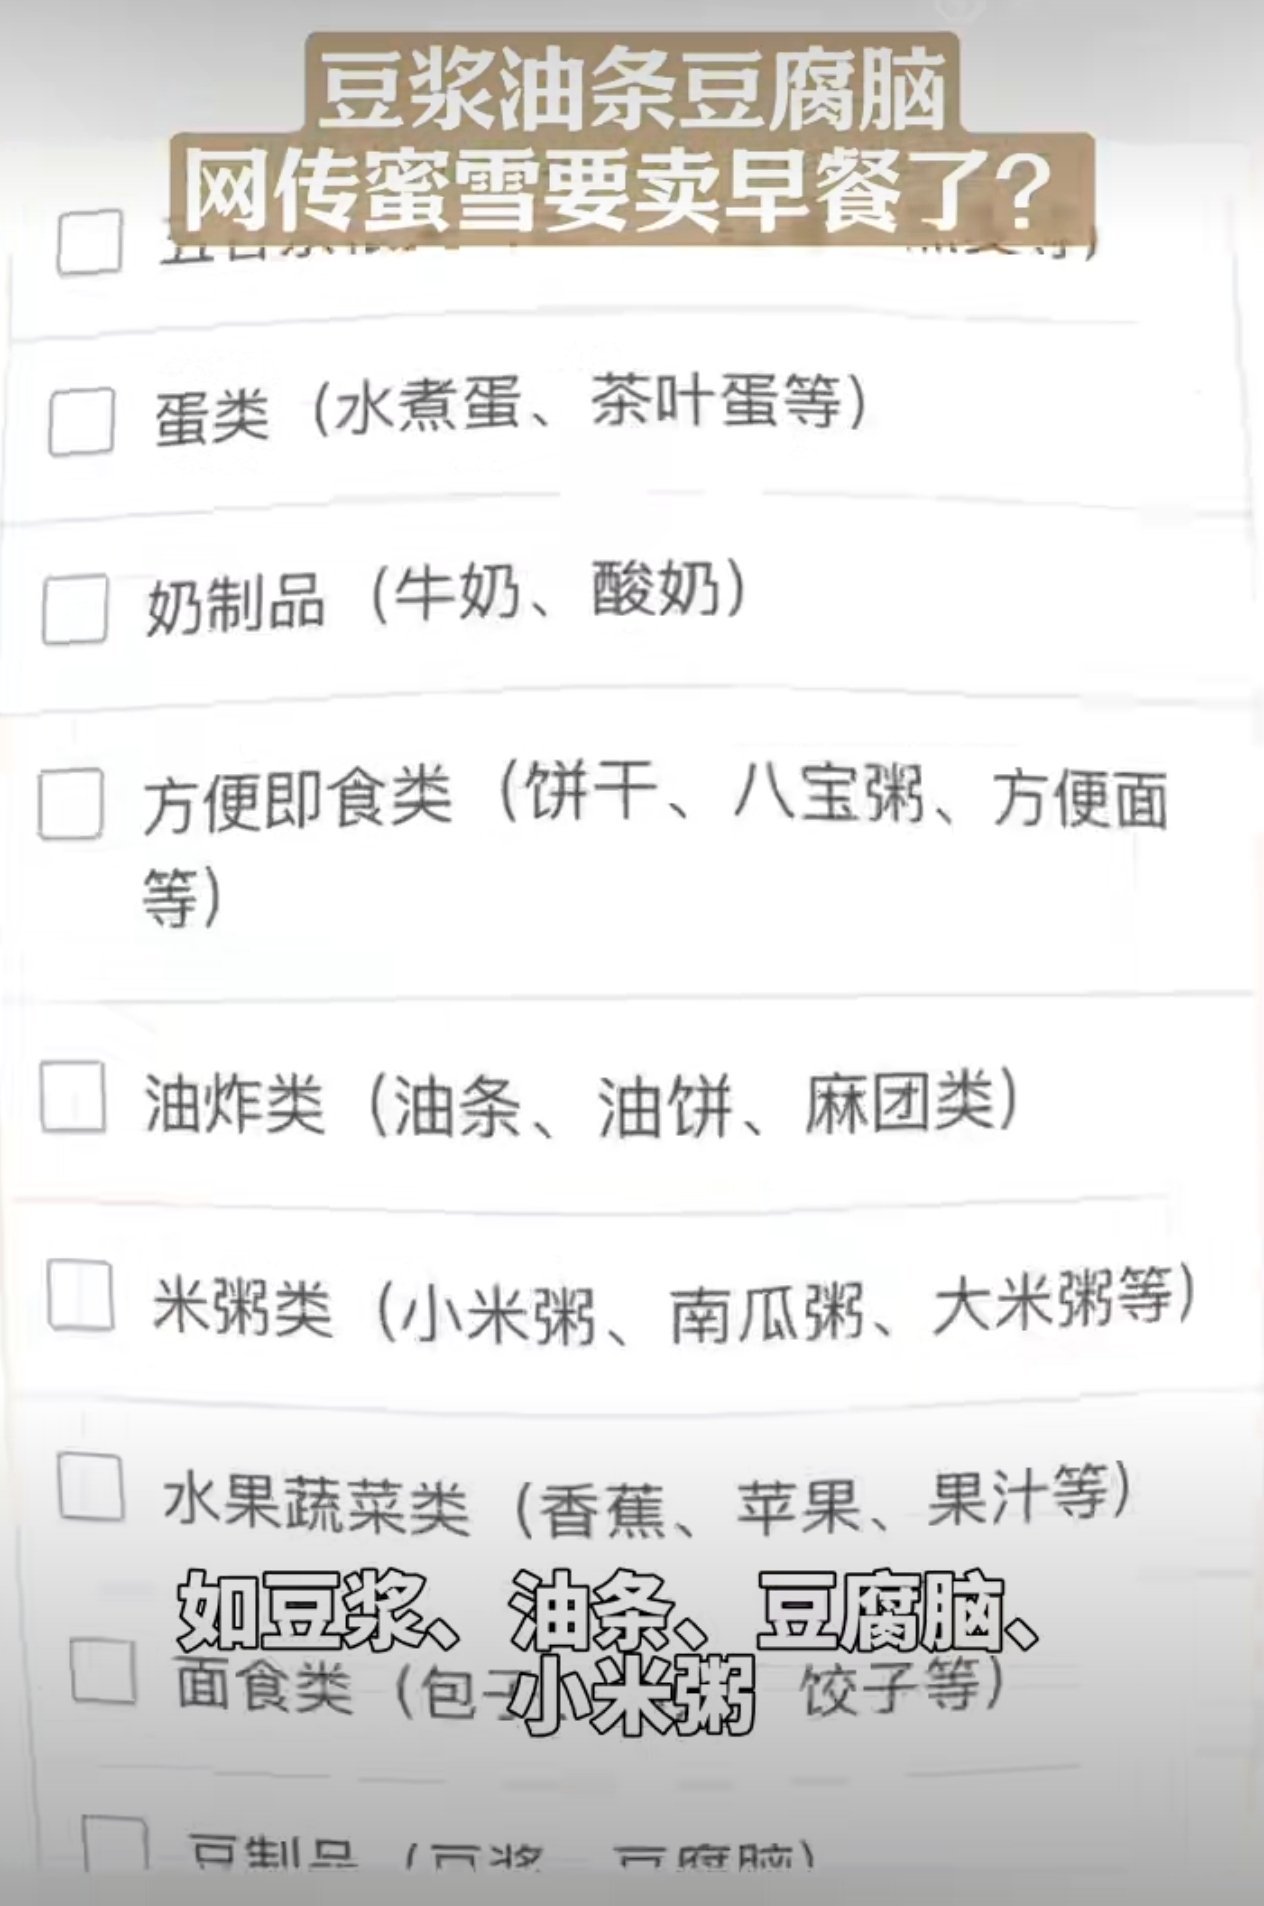Tick the topmost checkbox behind the title

[90, 241]
